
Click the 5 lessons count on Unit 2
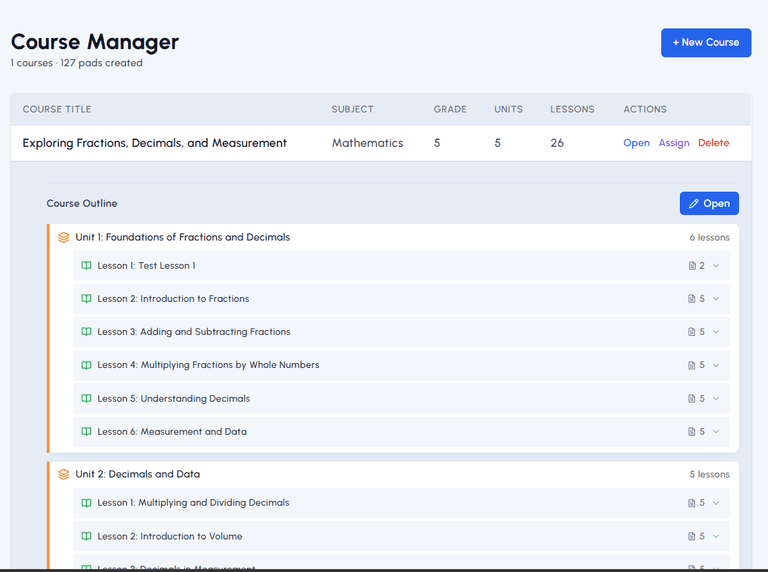coord(709,475)
